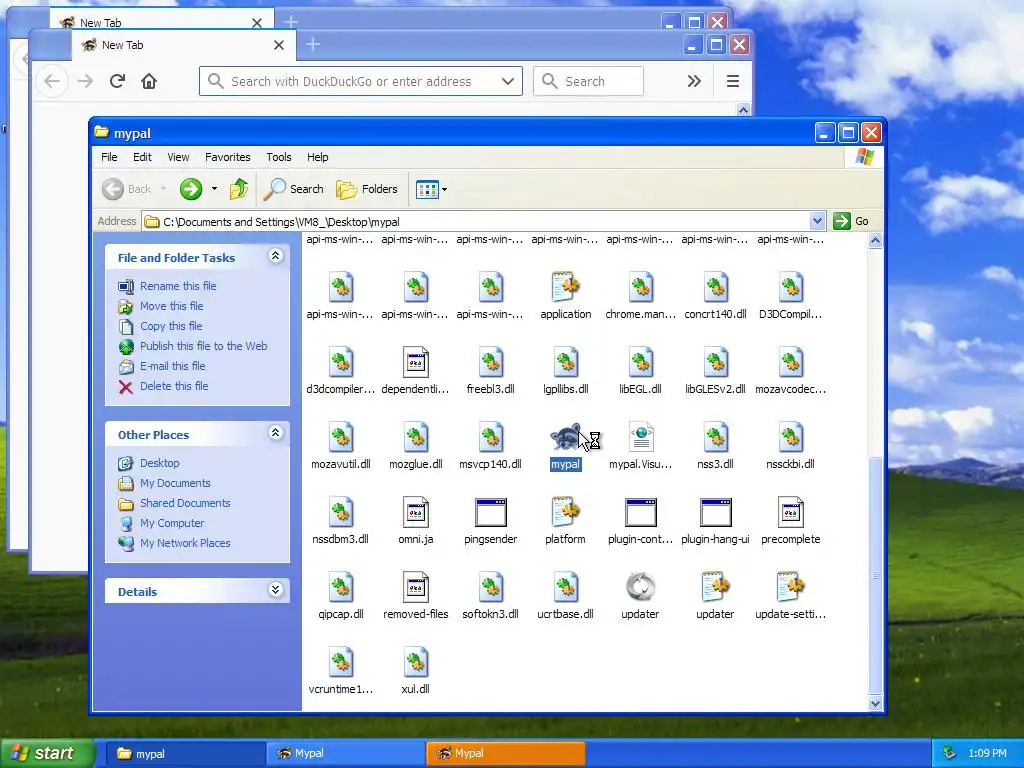Click the Go button beside address bar

click(852, 221)
